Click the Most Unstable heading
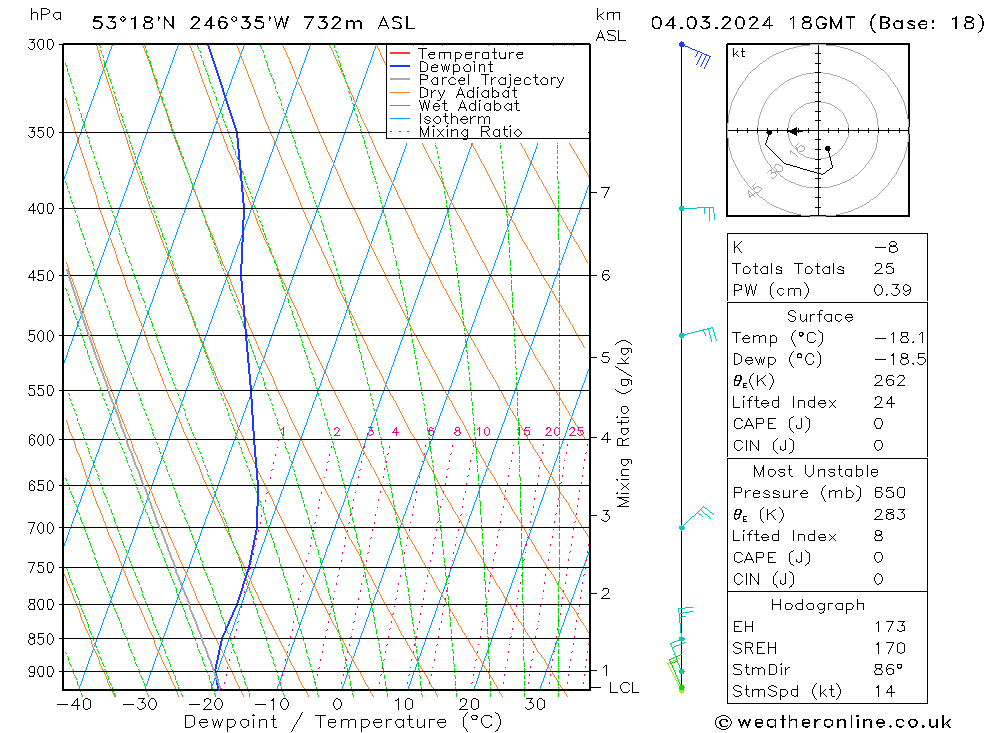Image resolution: width=1000 pixels, height=733 pixels. click(x=816, y=471)
